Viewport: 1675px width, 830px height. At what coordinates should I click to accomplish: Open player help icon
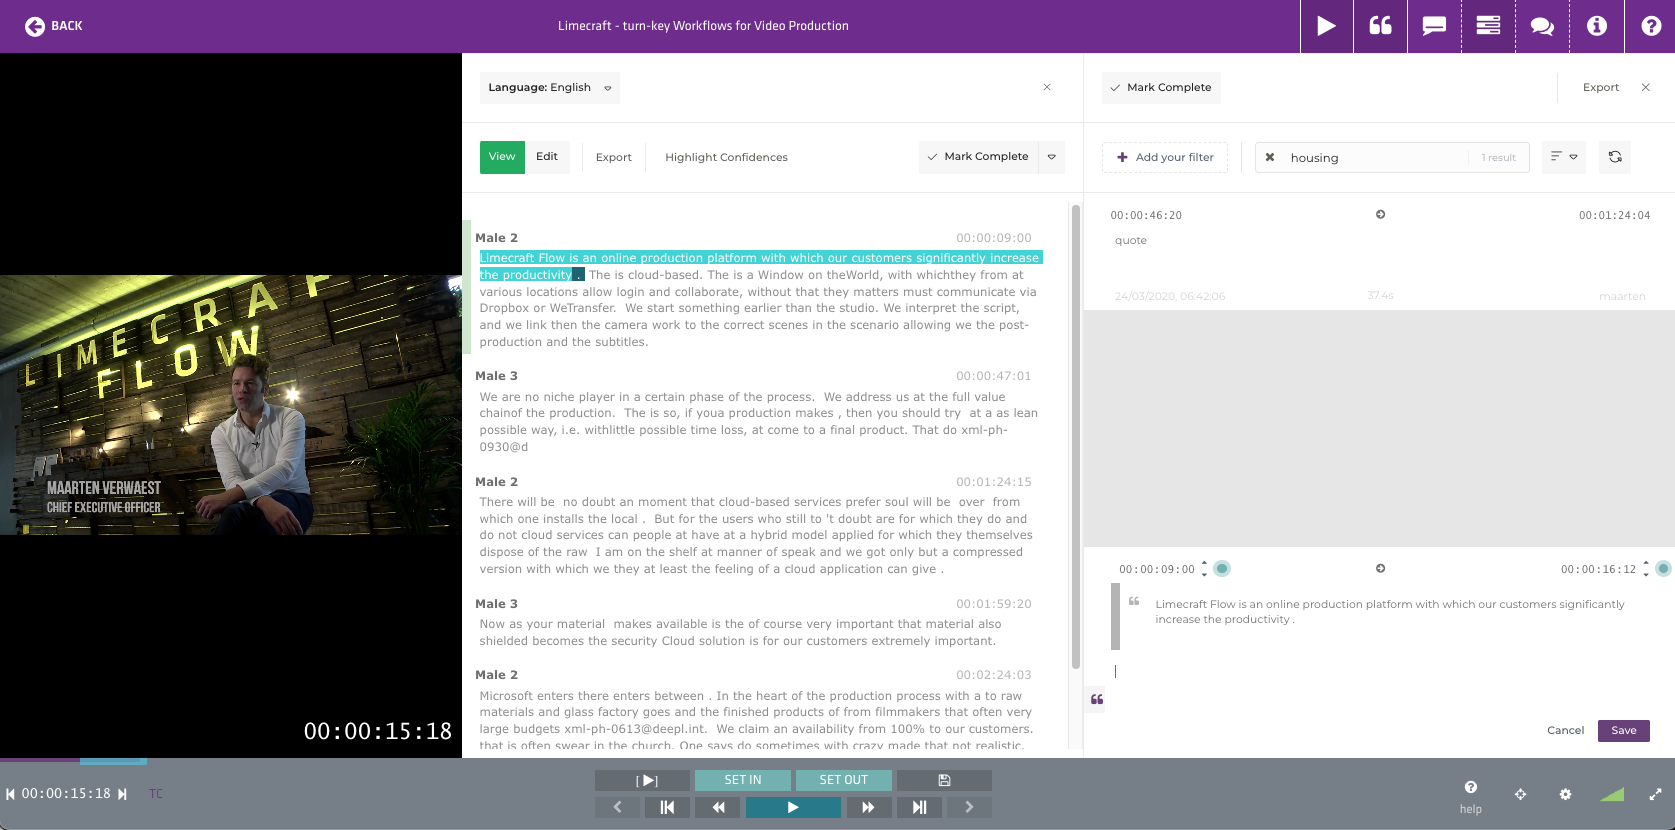[1471, 796]
